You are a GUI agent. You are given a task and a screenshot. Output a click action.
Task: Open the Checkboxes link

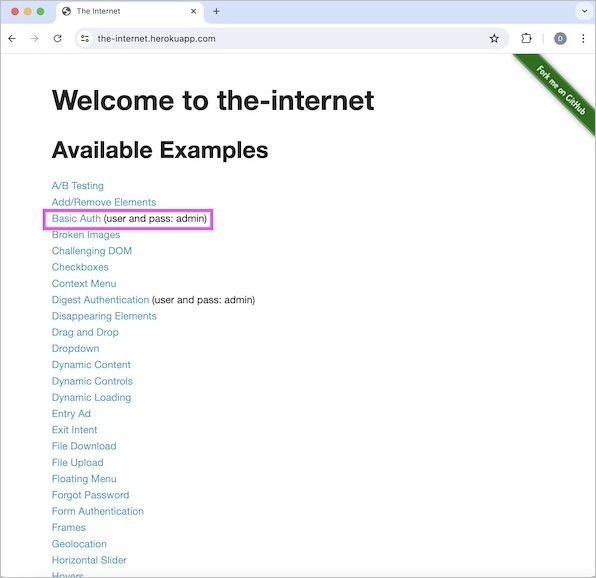pyautogui.click(x=80, y=267)
